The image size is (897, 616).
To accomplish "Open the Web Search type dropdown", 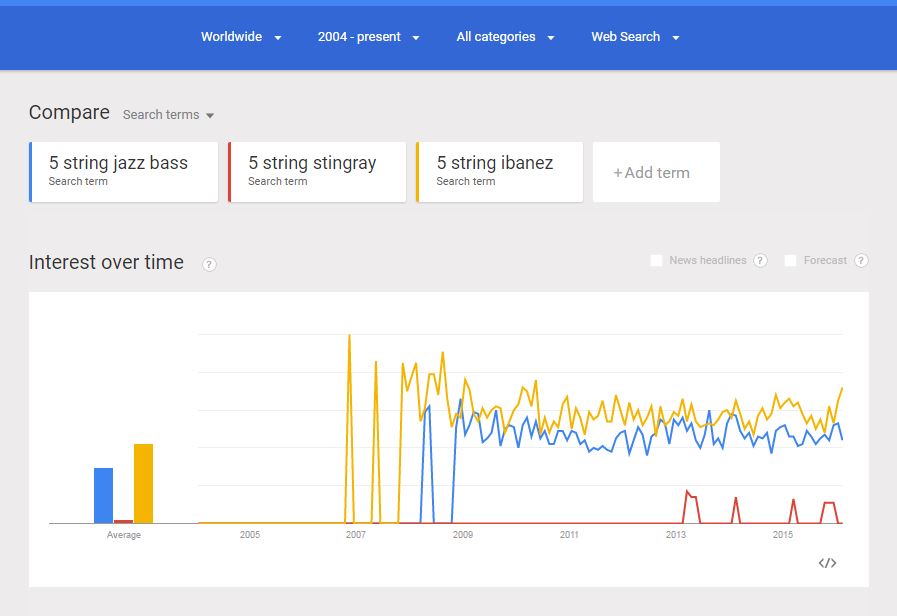I will pos(635,37).
